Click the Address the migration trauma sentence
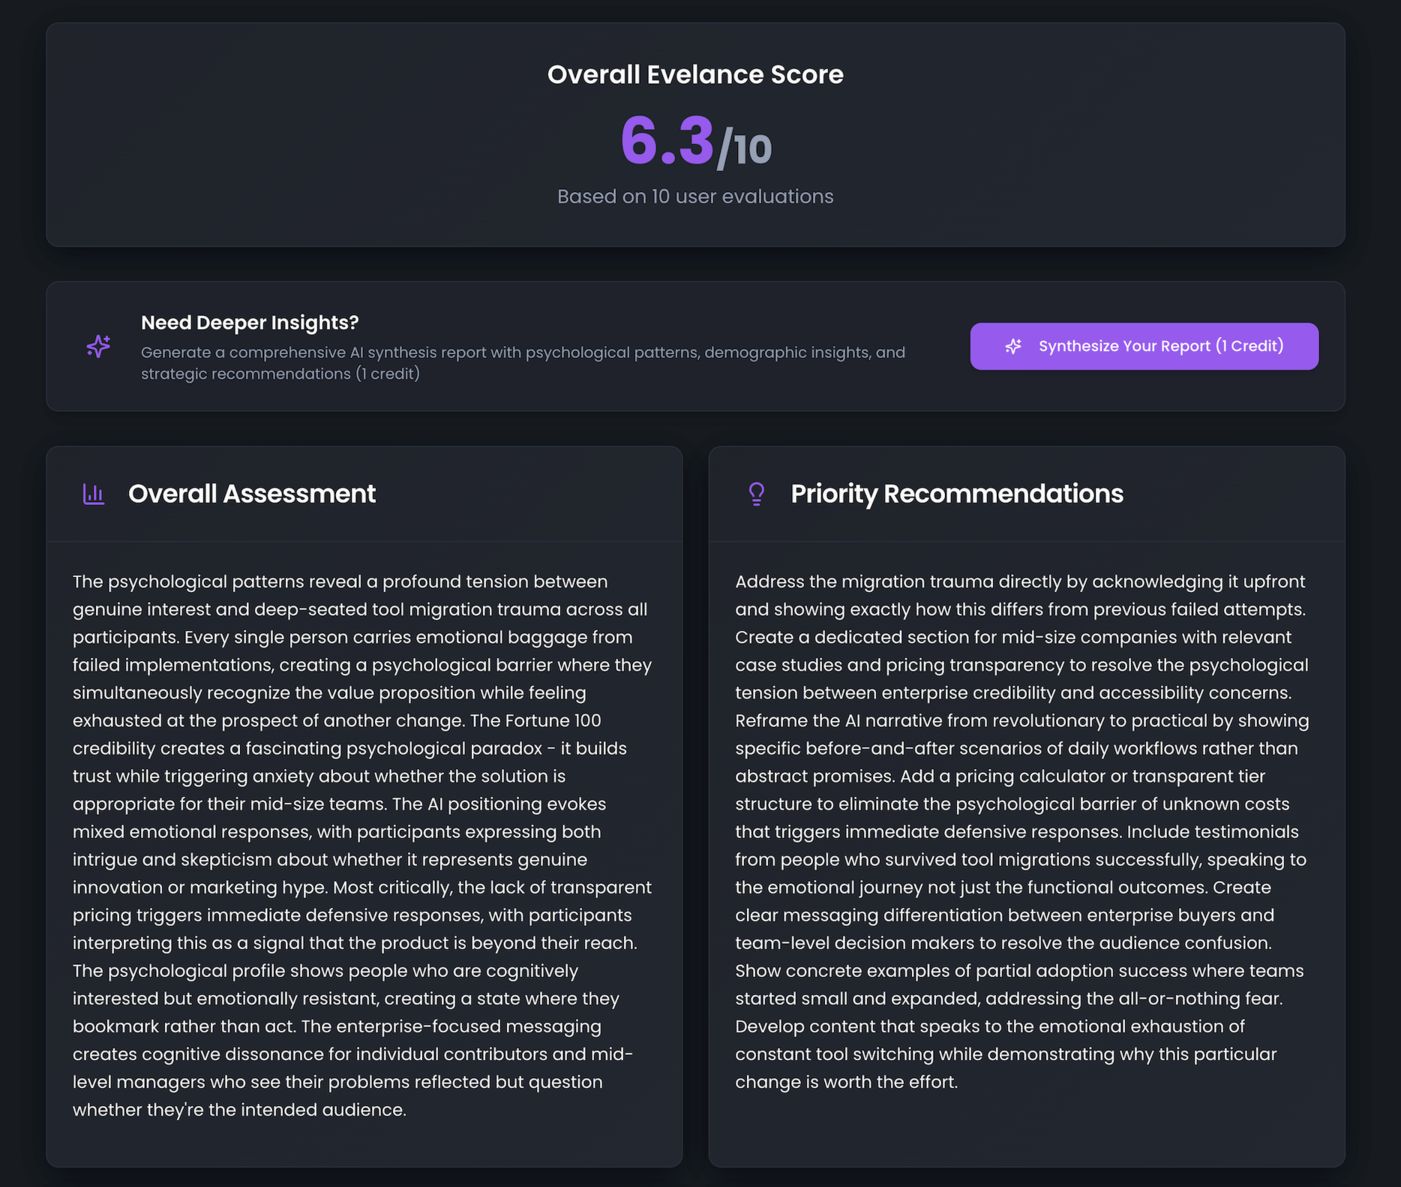The height and width of the screenshot is (1187, 1401). pyautogui.click(x=1020, y=582)
